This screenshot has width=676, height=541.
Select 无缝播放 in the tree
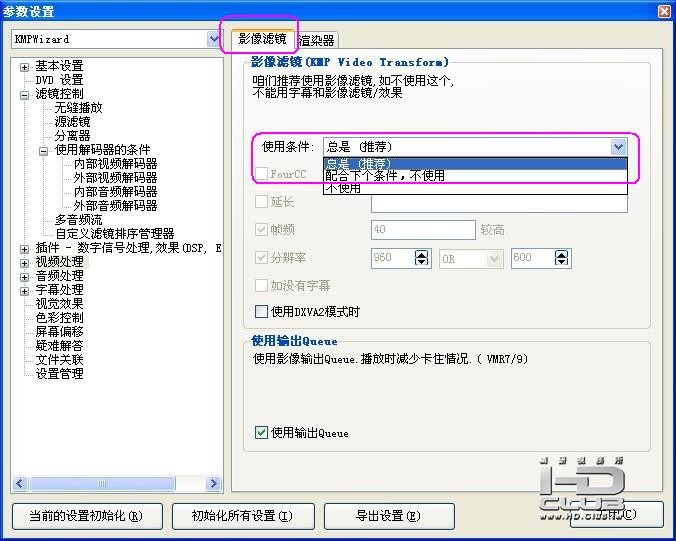point(78,108)
